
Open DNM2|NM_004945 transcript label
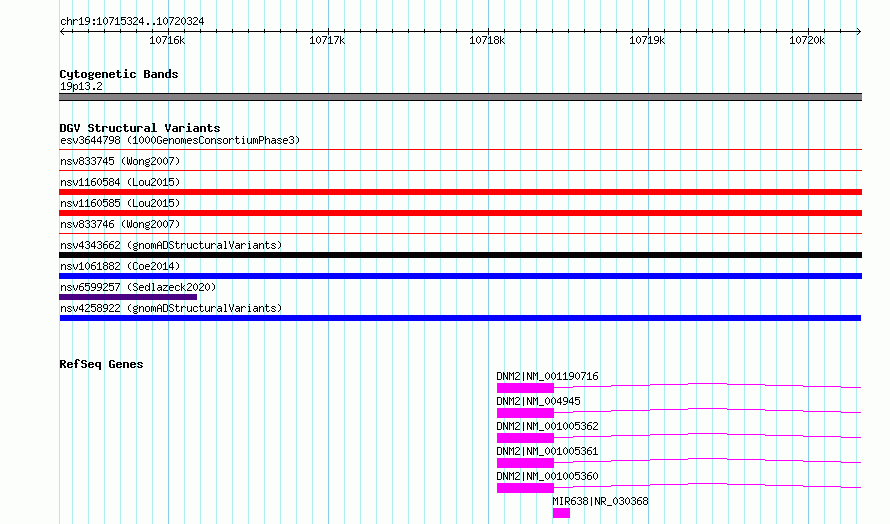point(538,401)
